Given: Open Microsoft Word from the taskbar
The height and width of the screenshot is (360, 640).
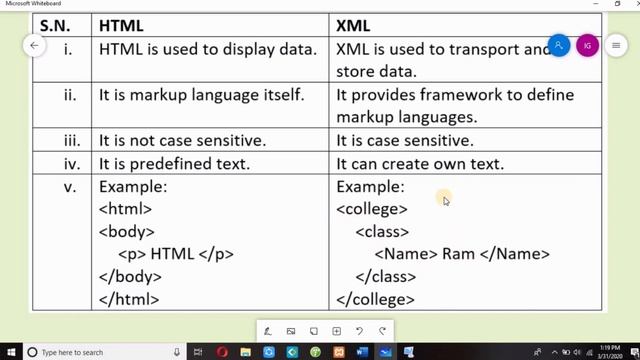Looking at the screenshot, I should [362, 352].
